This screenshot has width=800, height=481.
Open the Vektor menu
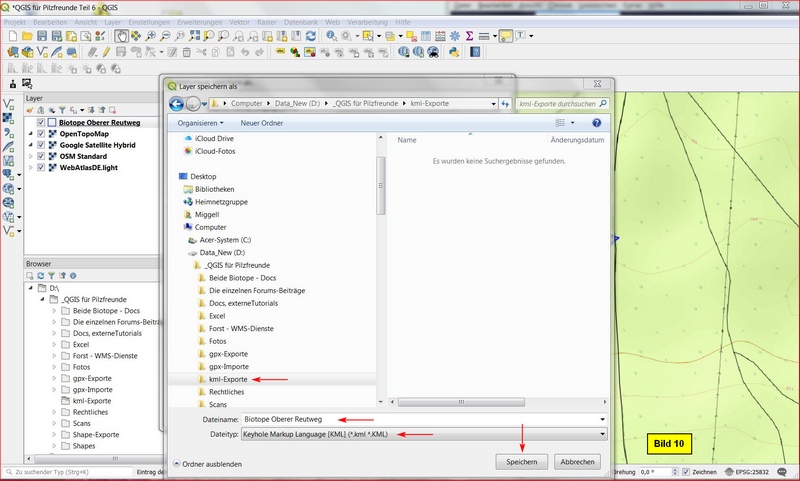(239, 22)
